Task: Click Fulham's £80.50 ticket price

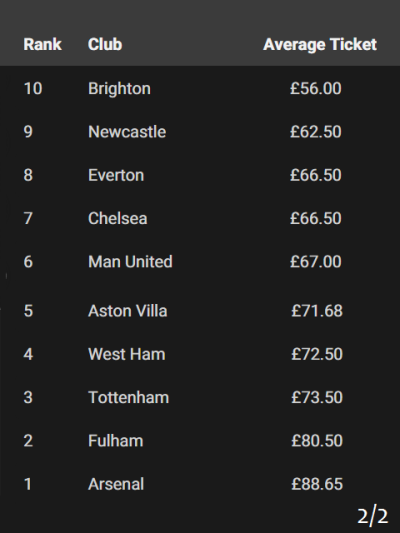Action: tap(317, 441)
